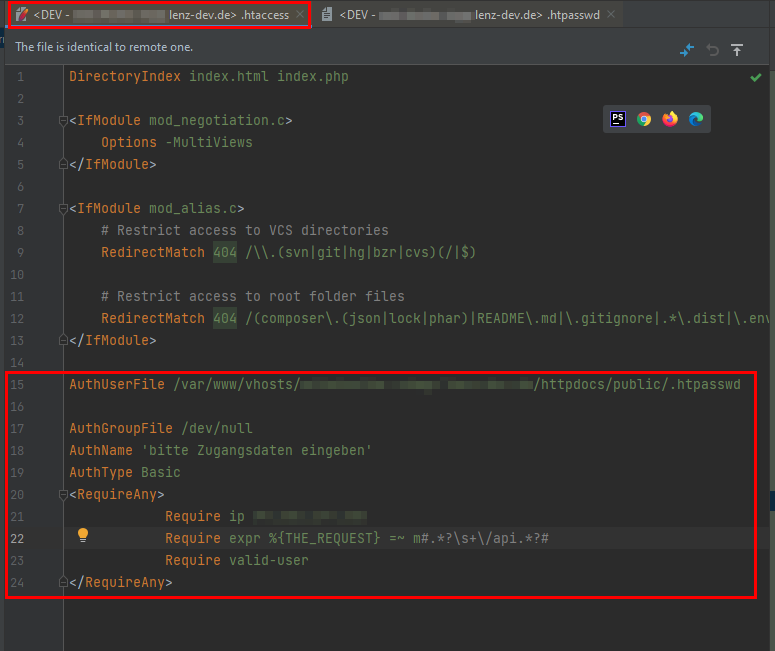Click the revert arrow icon in notification bar
This screenshot has width=775, height=651.
click(713, 50)
